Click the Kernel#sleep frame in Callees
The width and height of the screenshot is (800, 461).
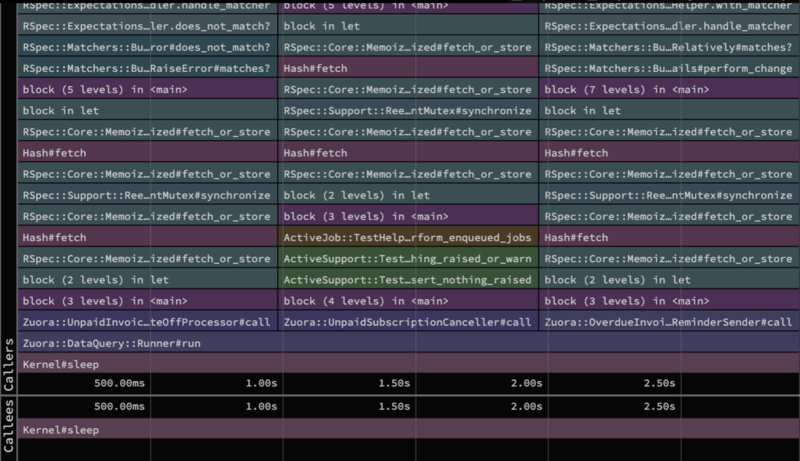409,429
